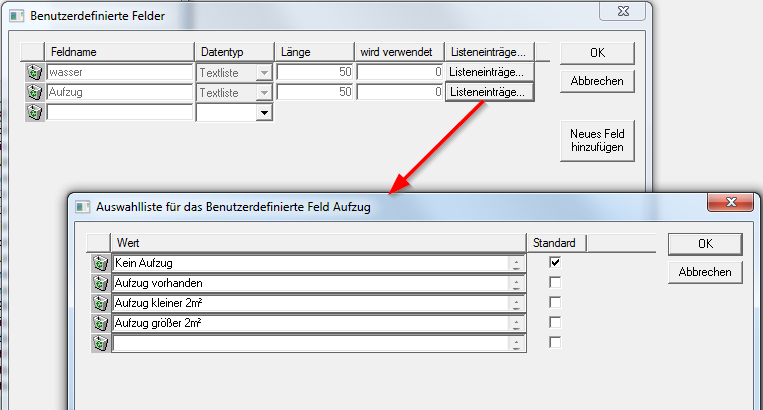Click the trash icon of the empty field row
Image resolution: width=763 pixels, height=410 pixels.
click(34, 112)
